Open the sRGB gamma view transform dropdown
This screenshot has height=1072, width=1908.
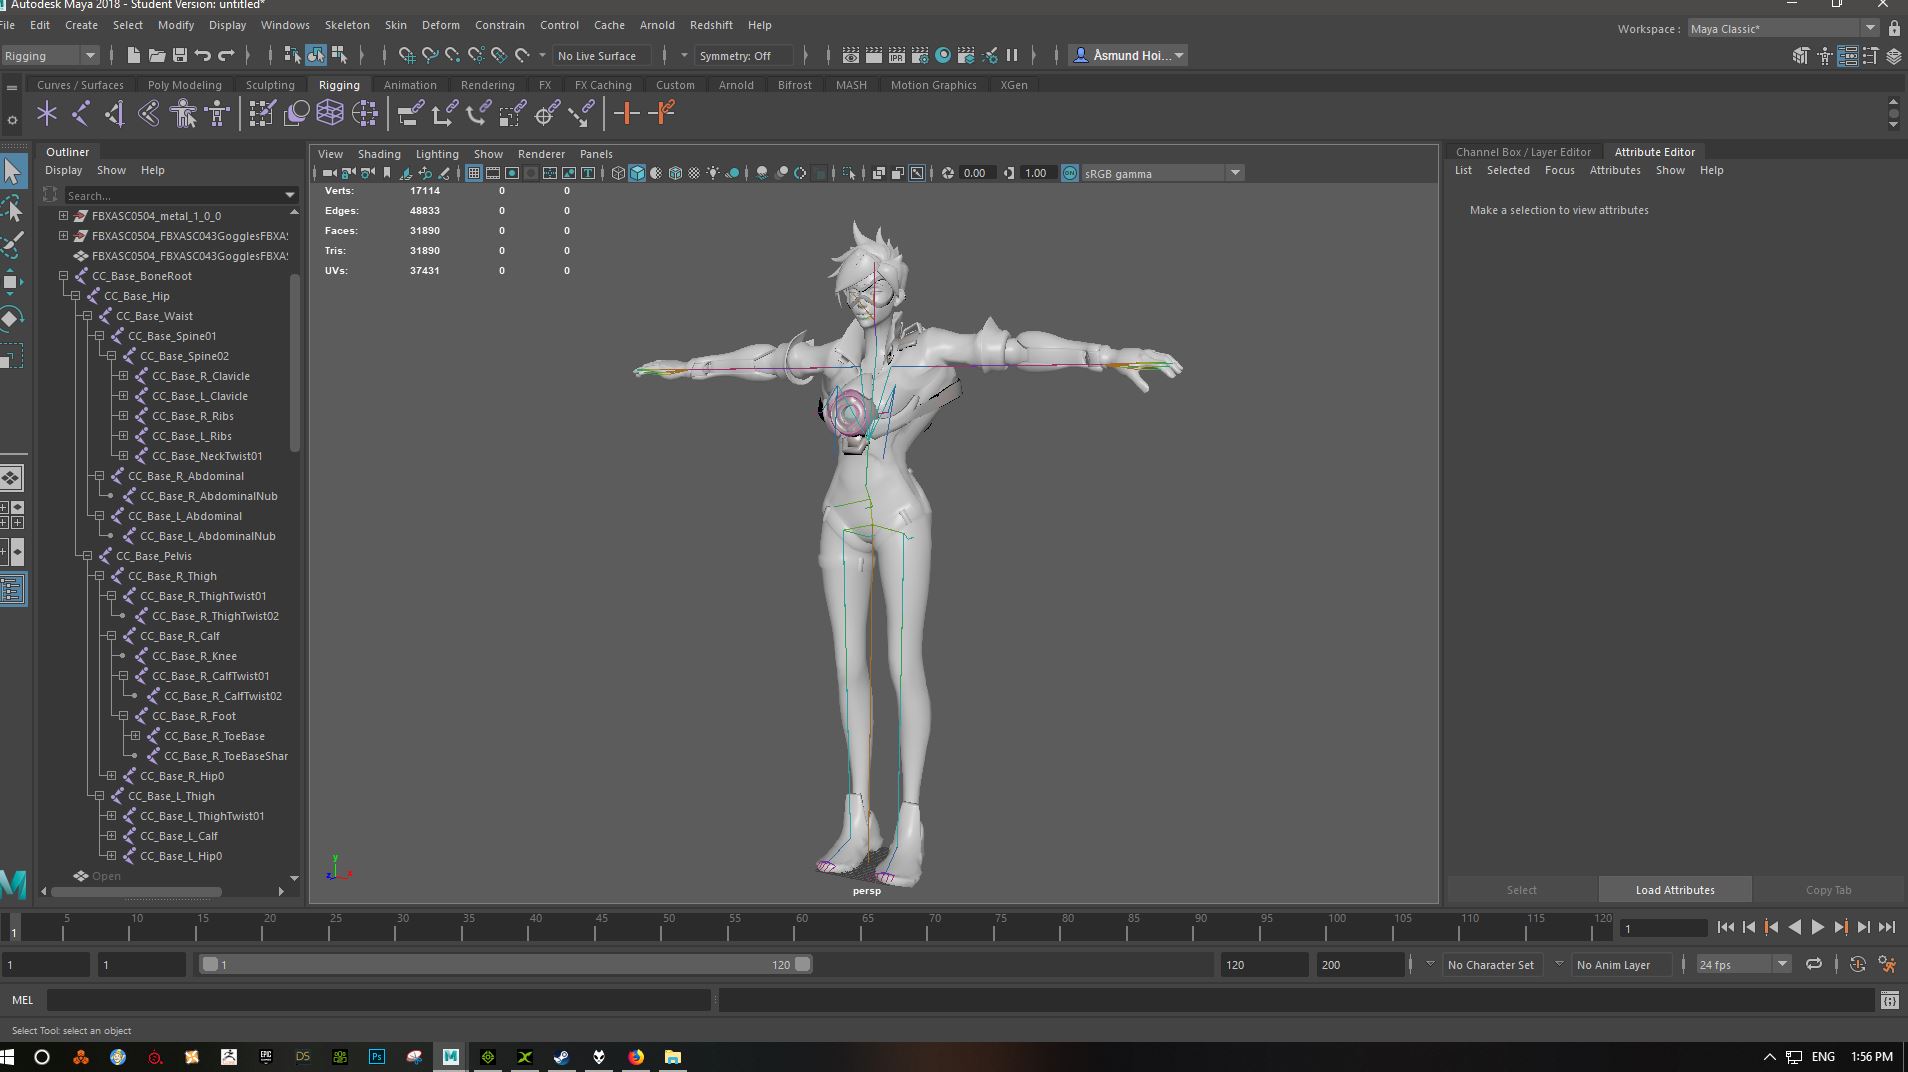point(1163,173)
